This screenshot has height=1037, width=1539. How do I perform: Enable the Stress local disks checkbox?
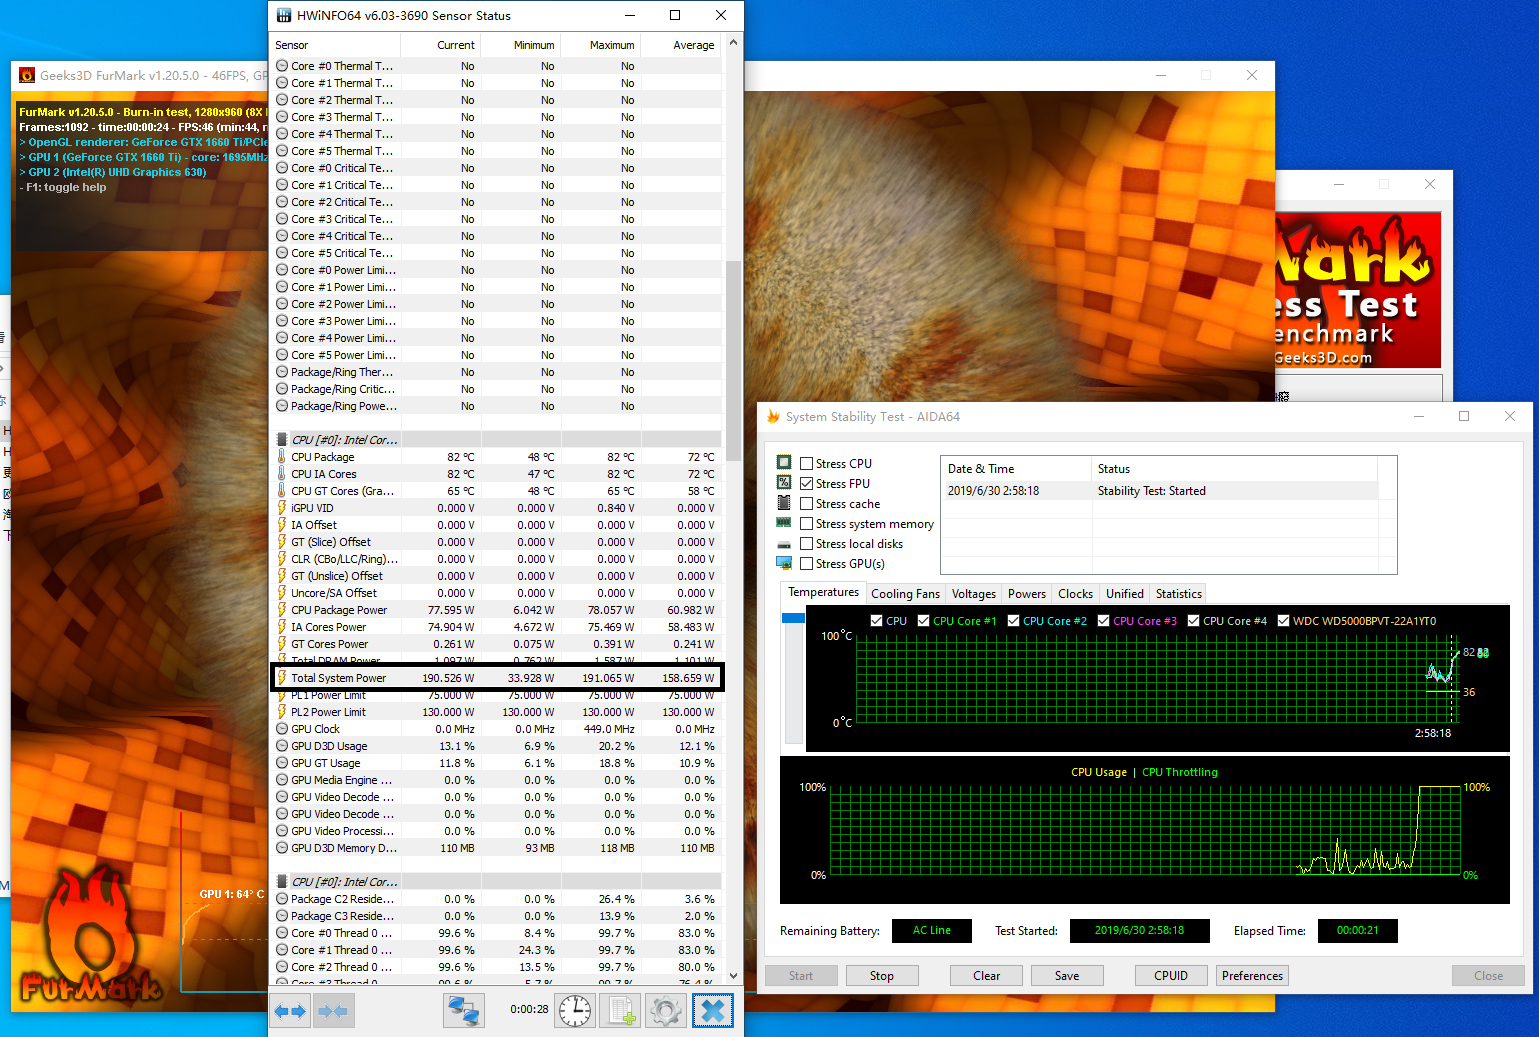[806, 544]
